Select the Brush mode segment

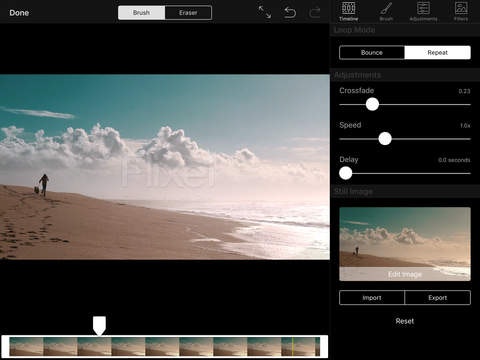click(142, 13)
